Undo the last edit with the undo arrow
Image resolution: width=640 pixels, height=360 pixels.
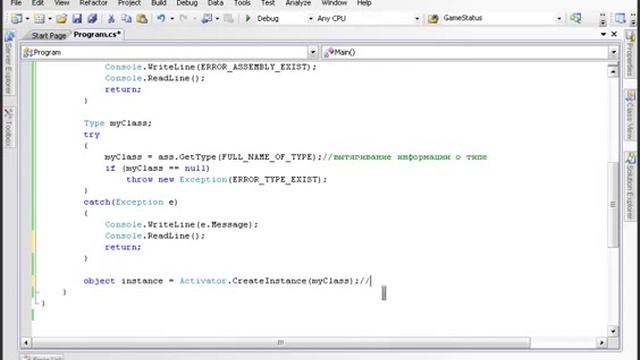[x=161, y=18]
